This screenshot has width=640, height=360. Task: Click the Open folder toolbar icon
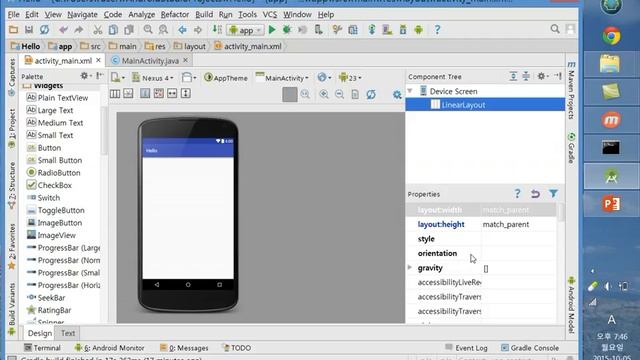[x=13, y=30]
